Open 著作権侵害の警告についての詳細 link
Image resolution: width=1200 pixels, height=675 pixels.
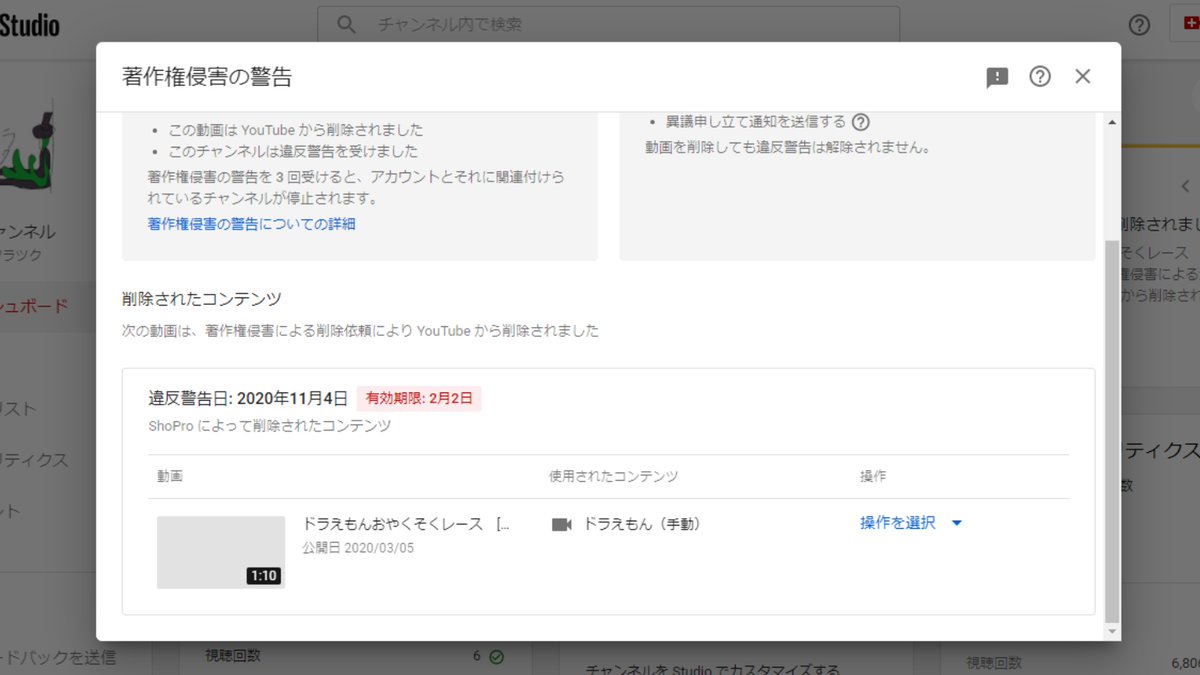[251, 224]
